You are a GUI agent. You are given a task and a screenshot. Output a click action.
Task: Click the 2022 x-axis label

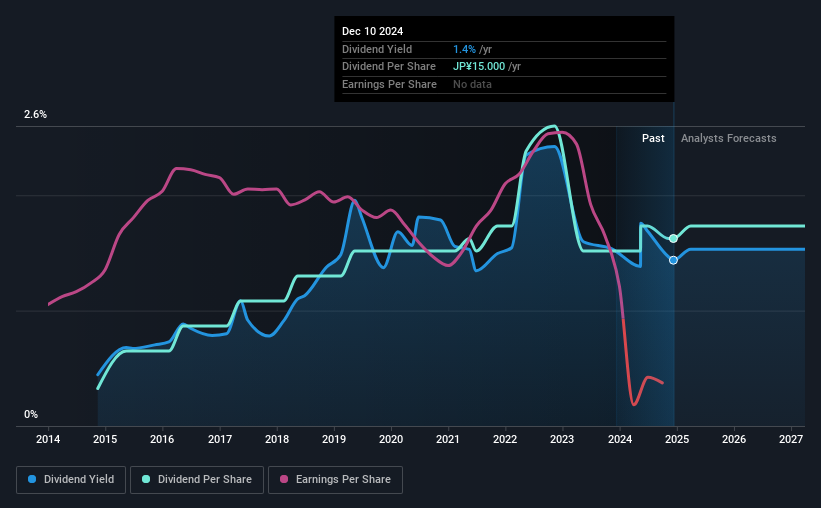pyautogui.click(x=505, y=439)
